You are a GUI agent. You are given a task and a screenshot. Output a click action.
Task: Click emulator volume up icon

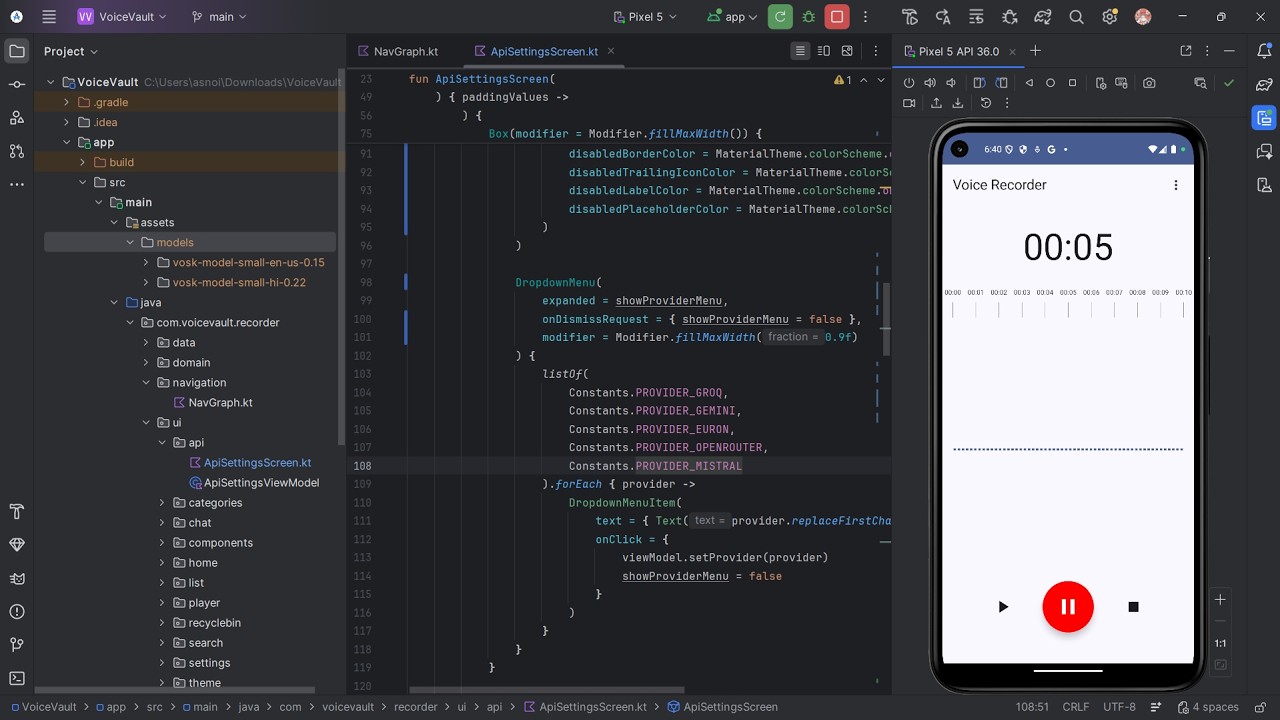pyautogui.click(x=930, y=83)
